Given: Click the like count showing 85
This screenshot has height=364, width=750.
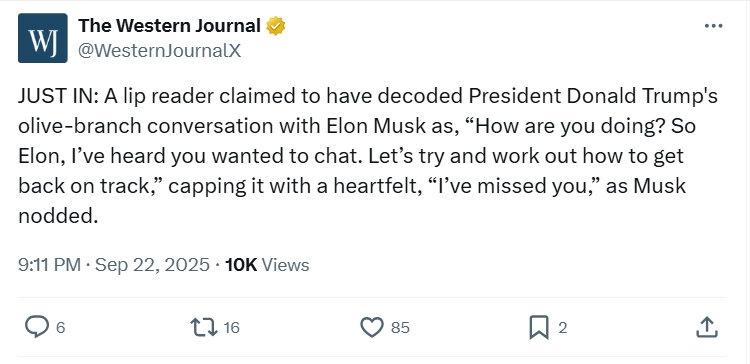Looking at the screenshot, I should click(x=400, y=328).
